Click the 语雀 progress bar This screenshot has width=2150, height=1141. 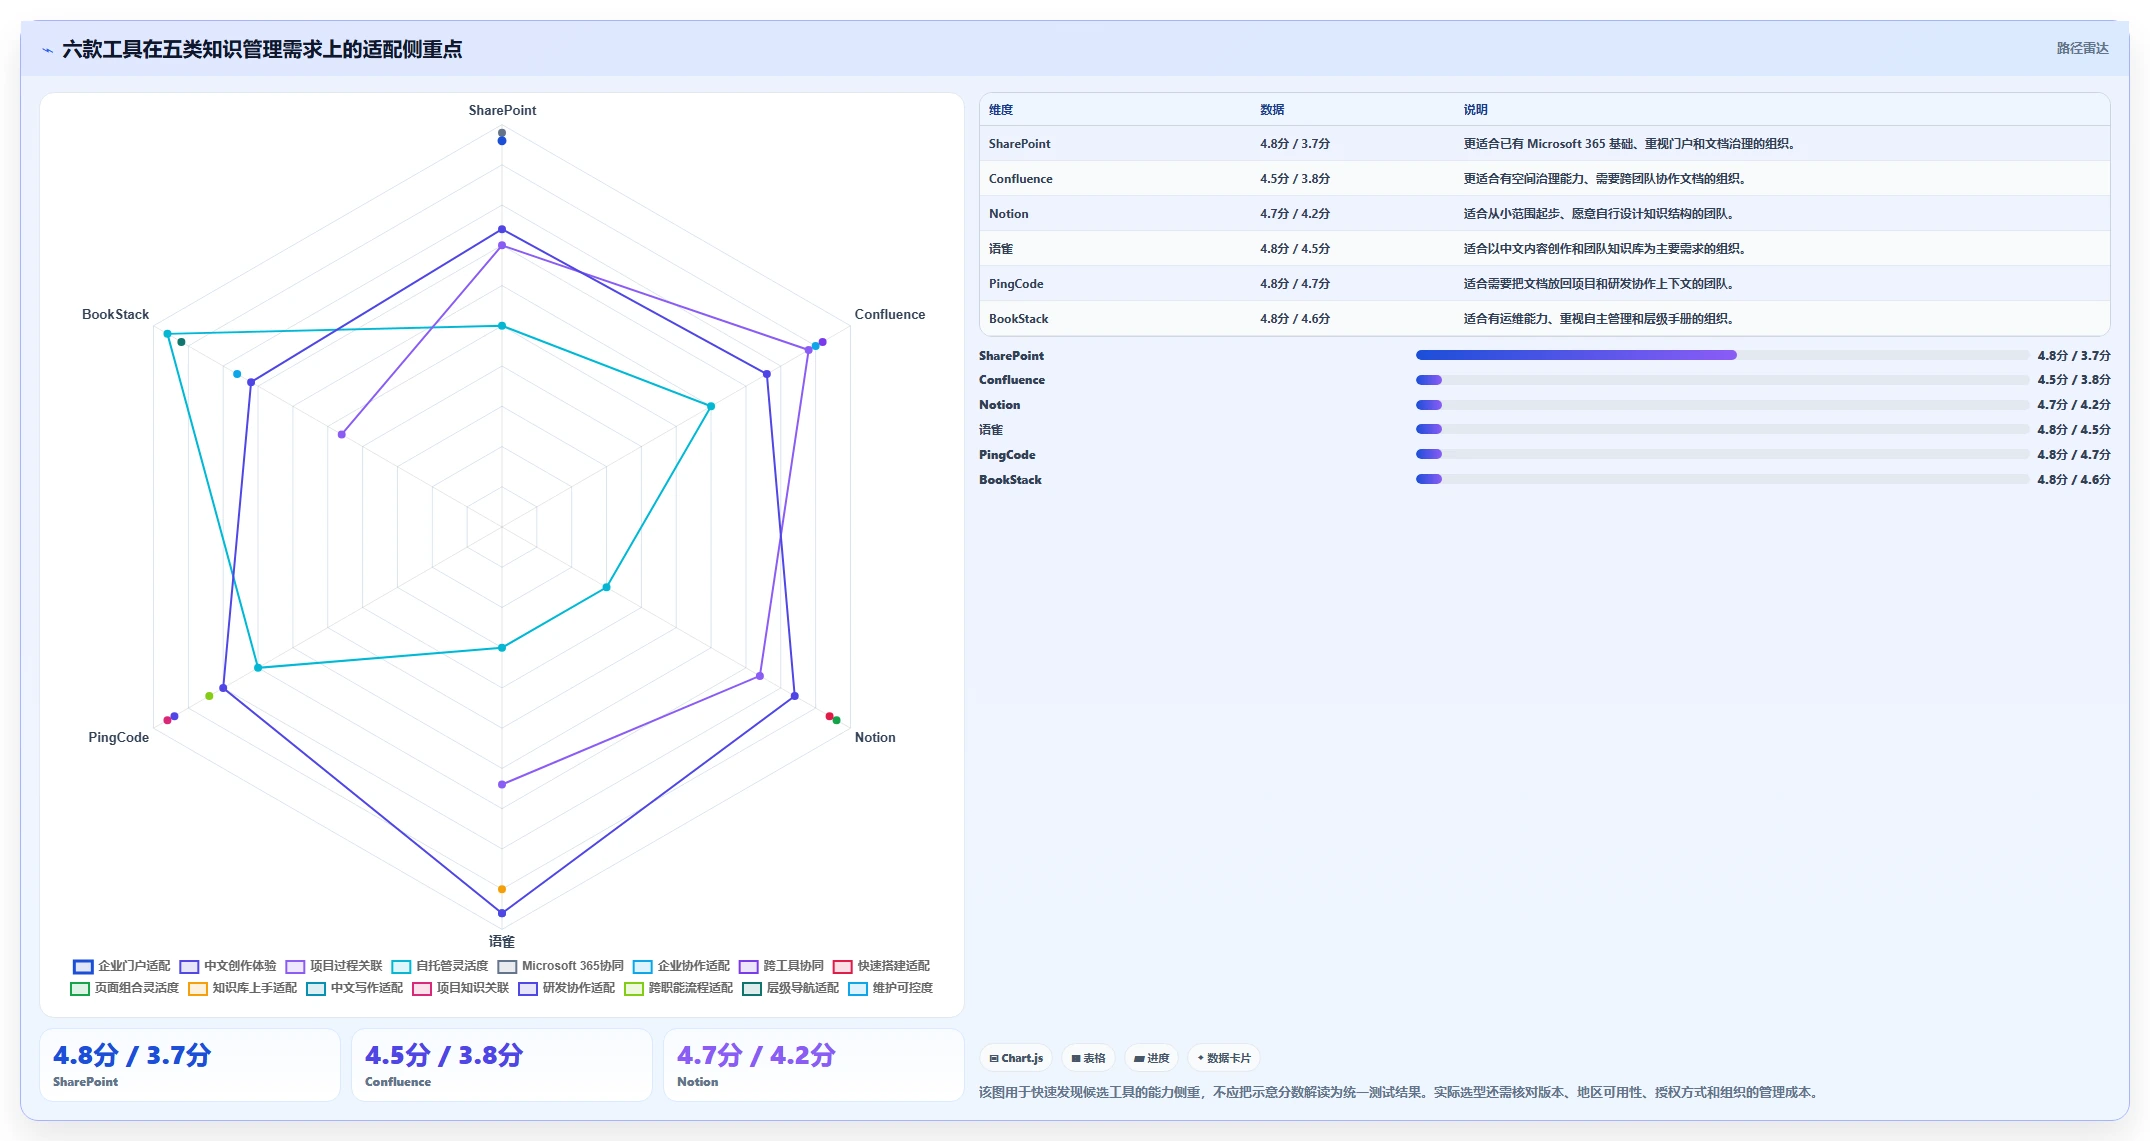pyautogui.click(x=1722, y=429)
